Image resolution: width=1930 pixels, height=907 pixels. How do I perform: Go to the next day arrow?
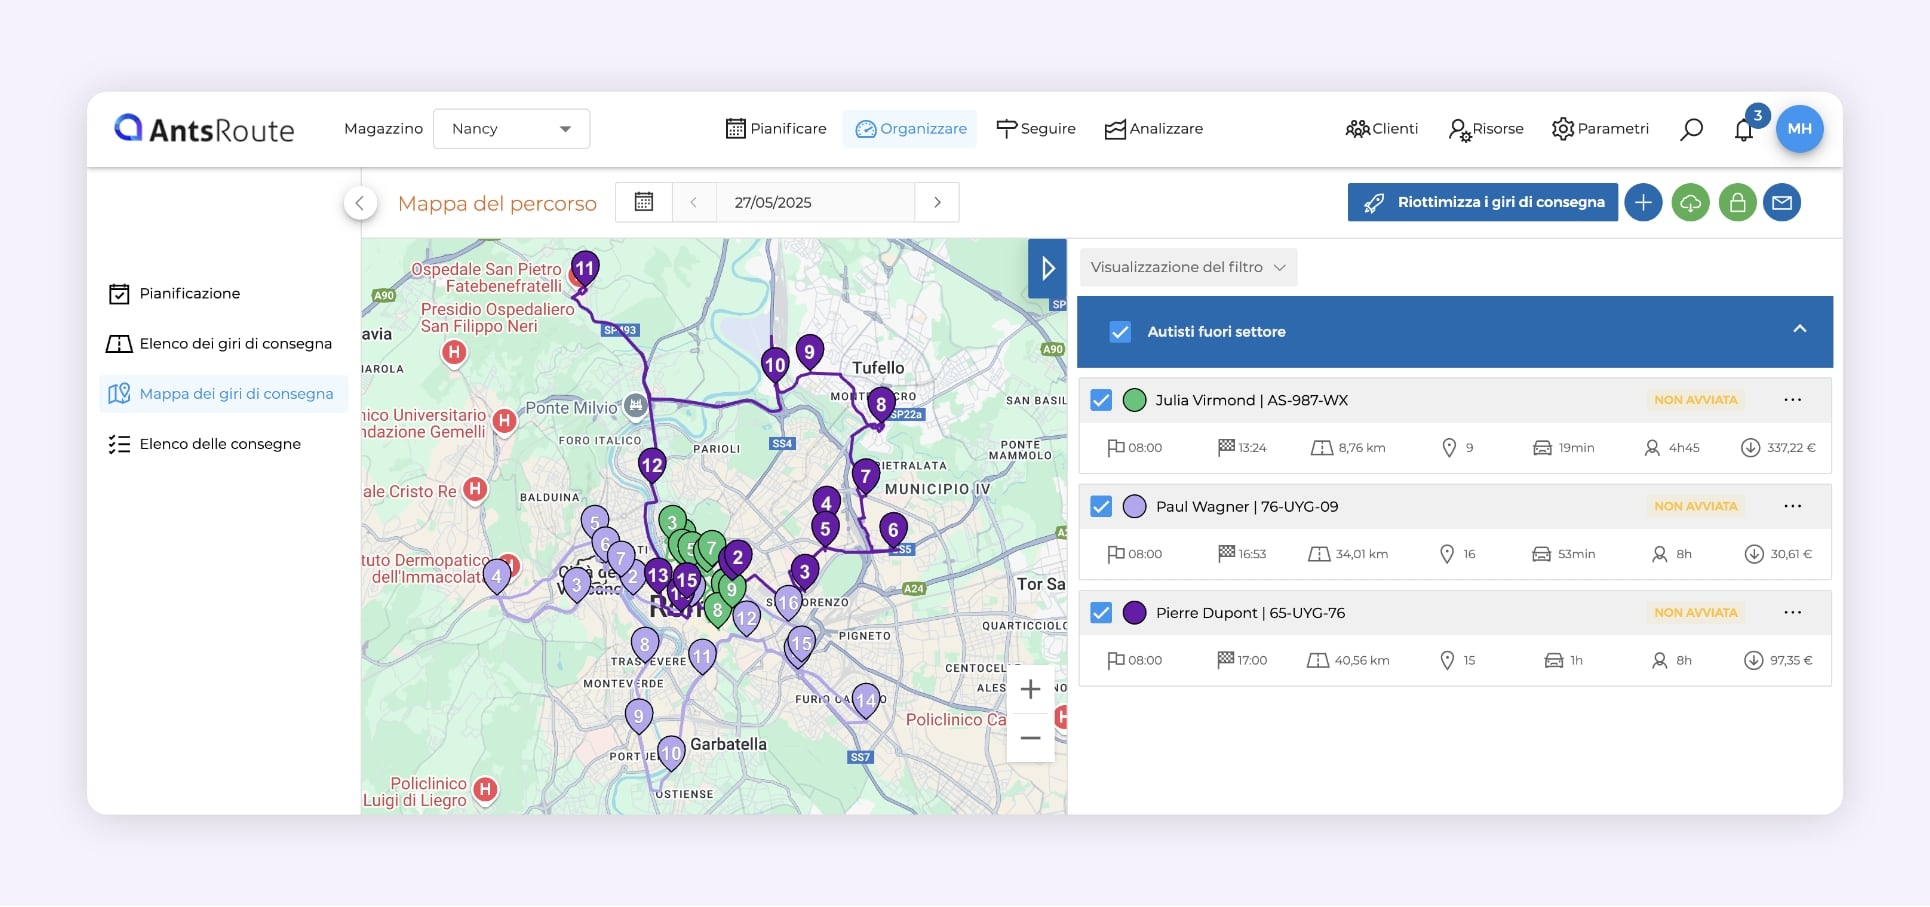pyautogui.click(x=937, y=202)
